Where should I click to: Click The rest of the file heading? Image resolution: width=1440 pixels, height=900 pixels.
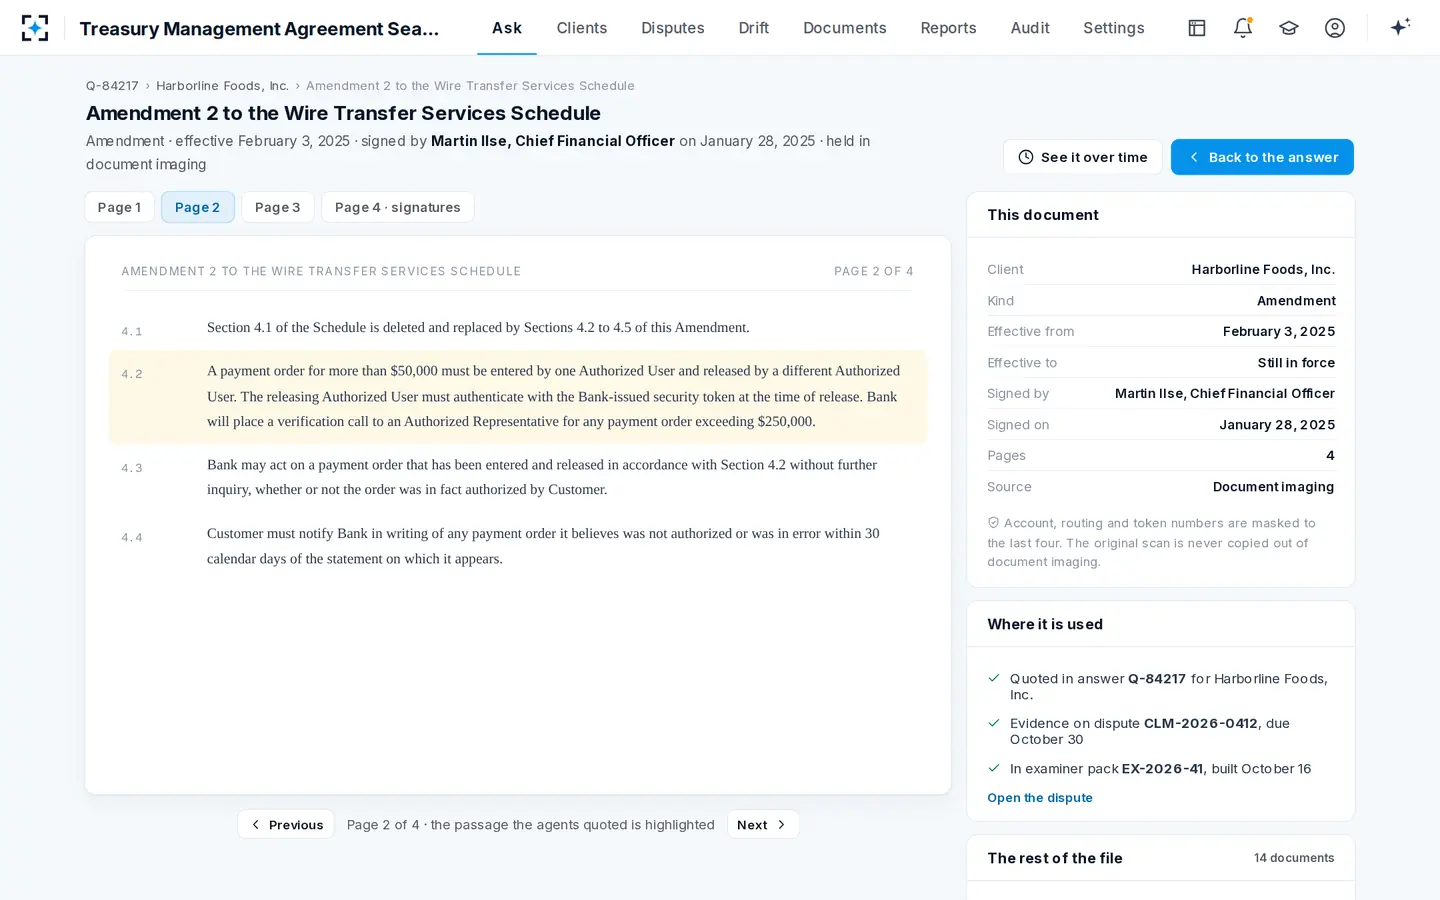point(1055,858)
